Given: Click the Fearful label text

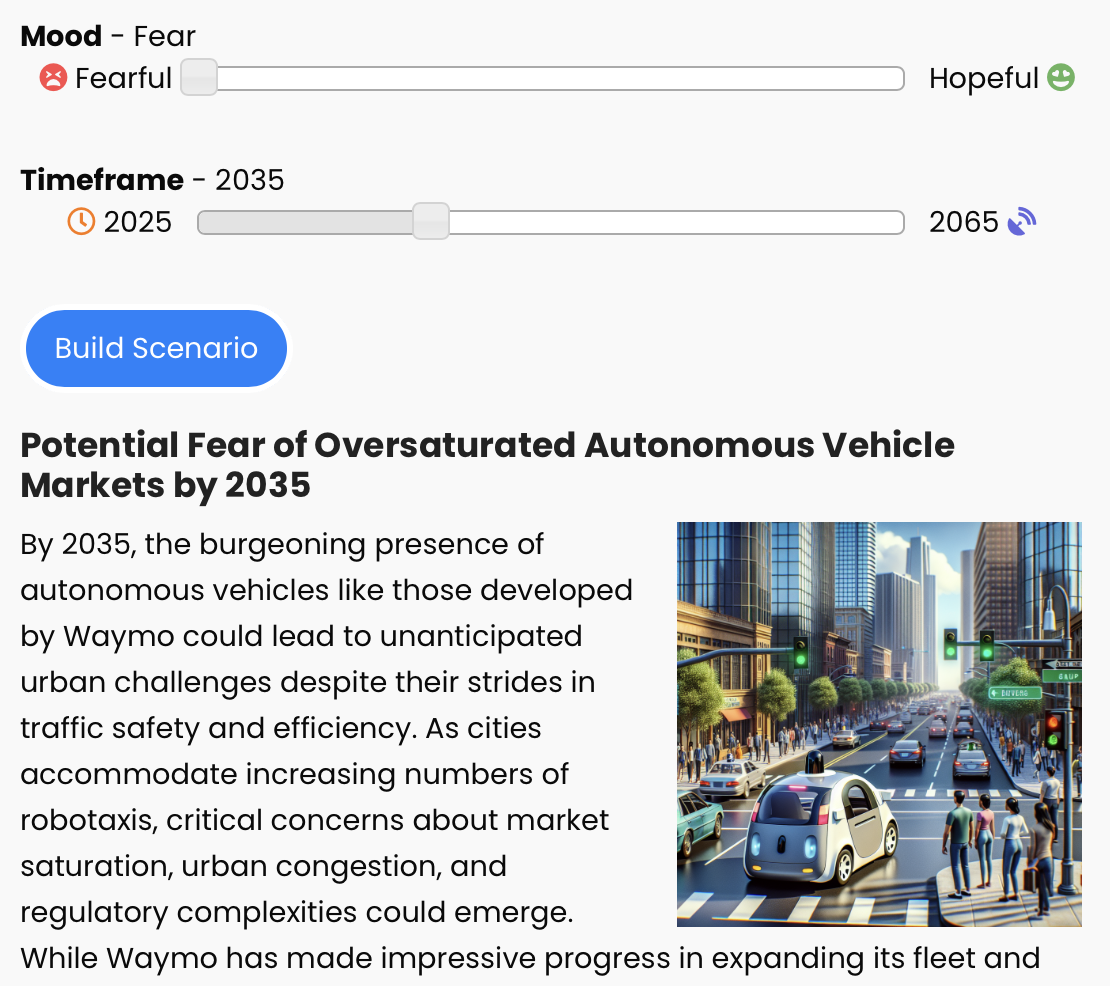Looking at the screenshot, I should [x=123, y=78].
